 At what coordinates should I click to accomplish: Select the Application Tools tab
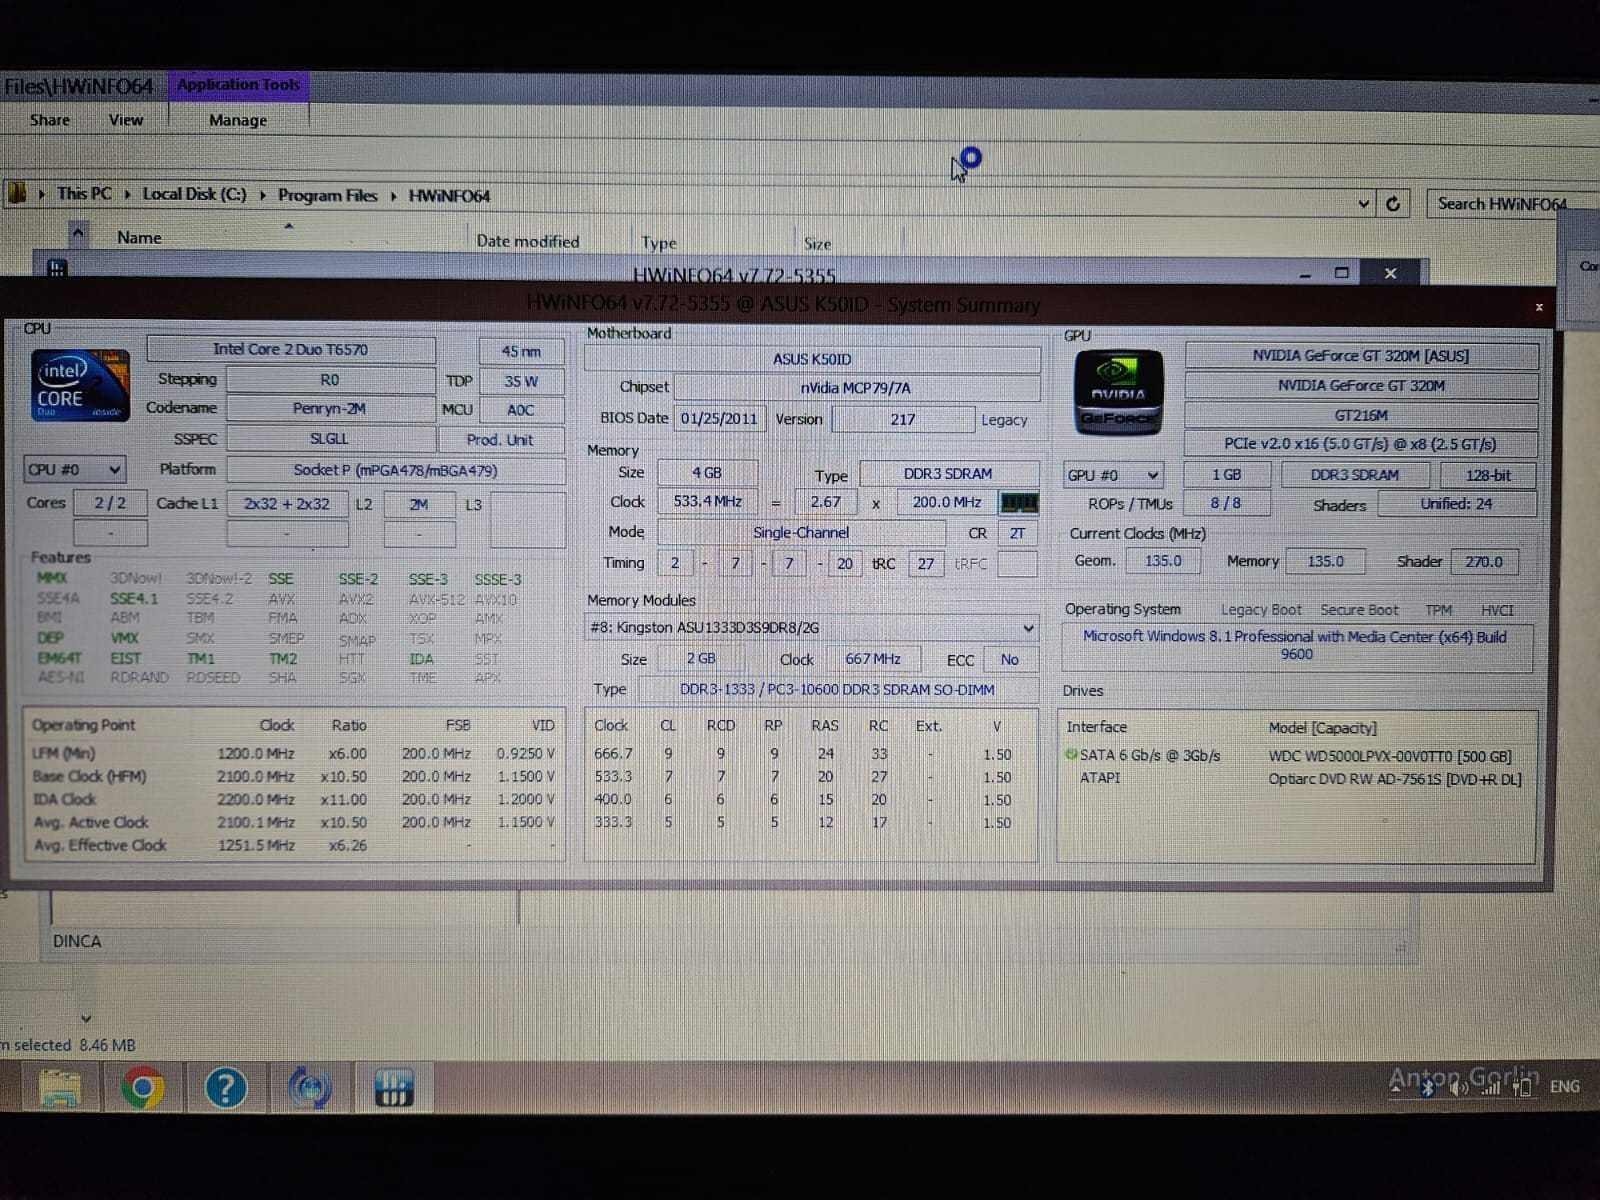[x=238, y=85]
